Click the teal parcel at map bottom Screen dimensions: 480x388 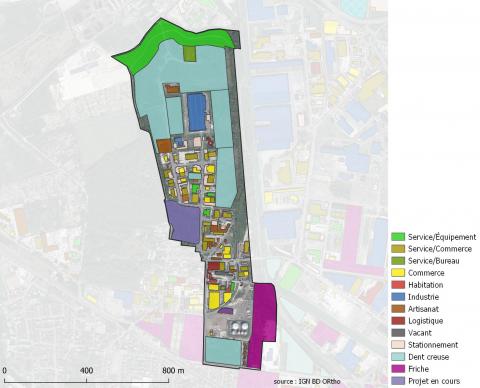[223, 351]
